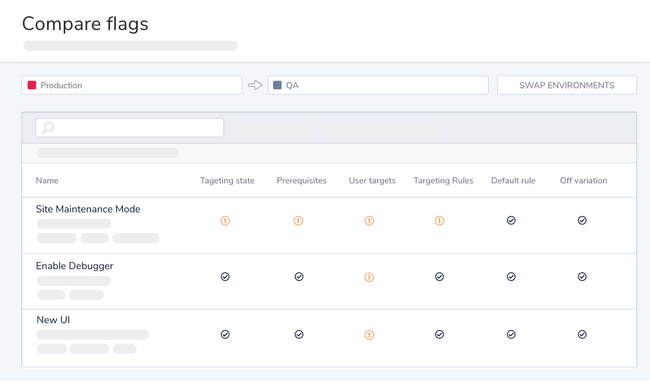
Task: Click Site Maintenance Mode default rule checkmark
Action: tap(511, 220)
